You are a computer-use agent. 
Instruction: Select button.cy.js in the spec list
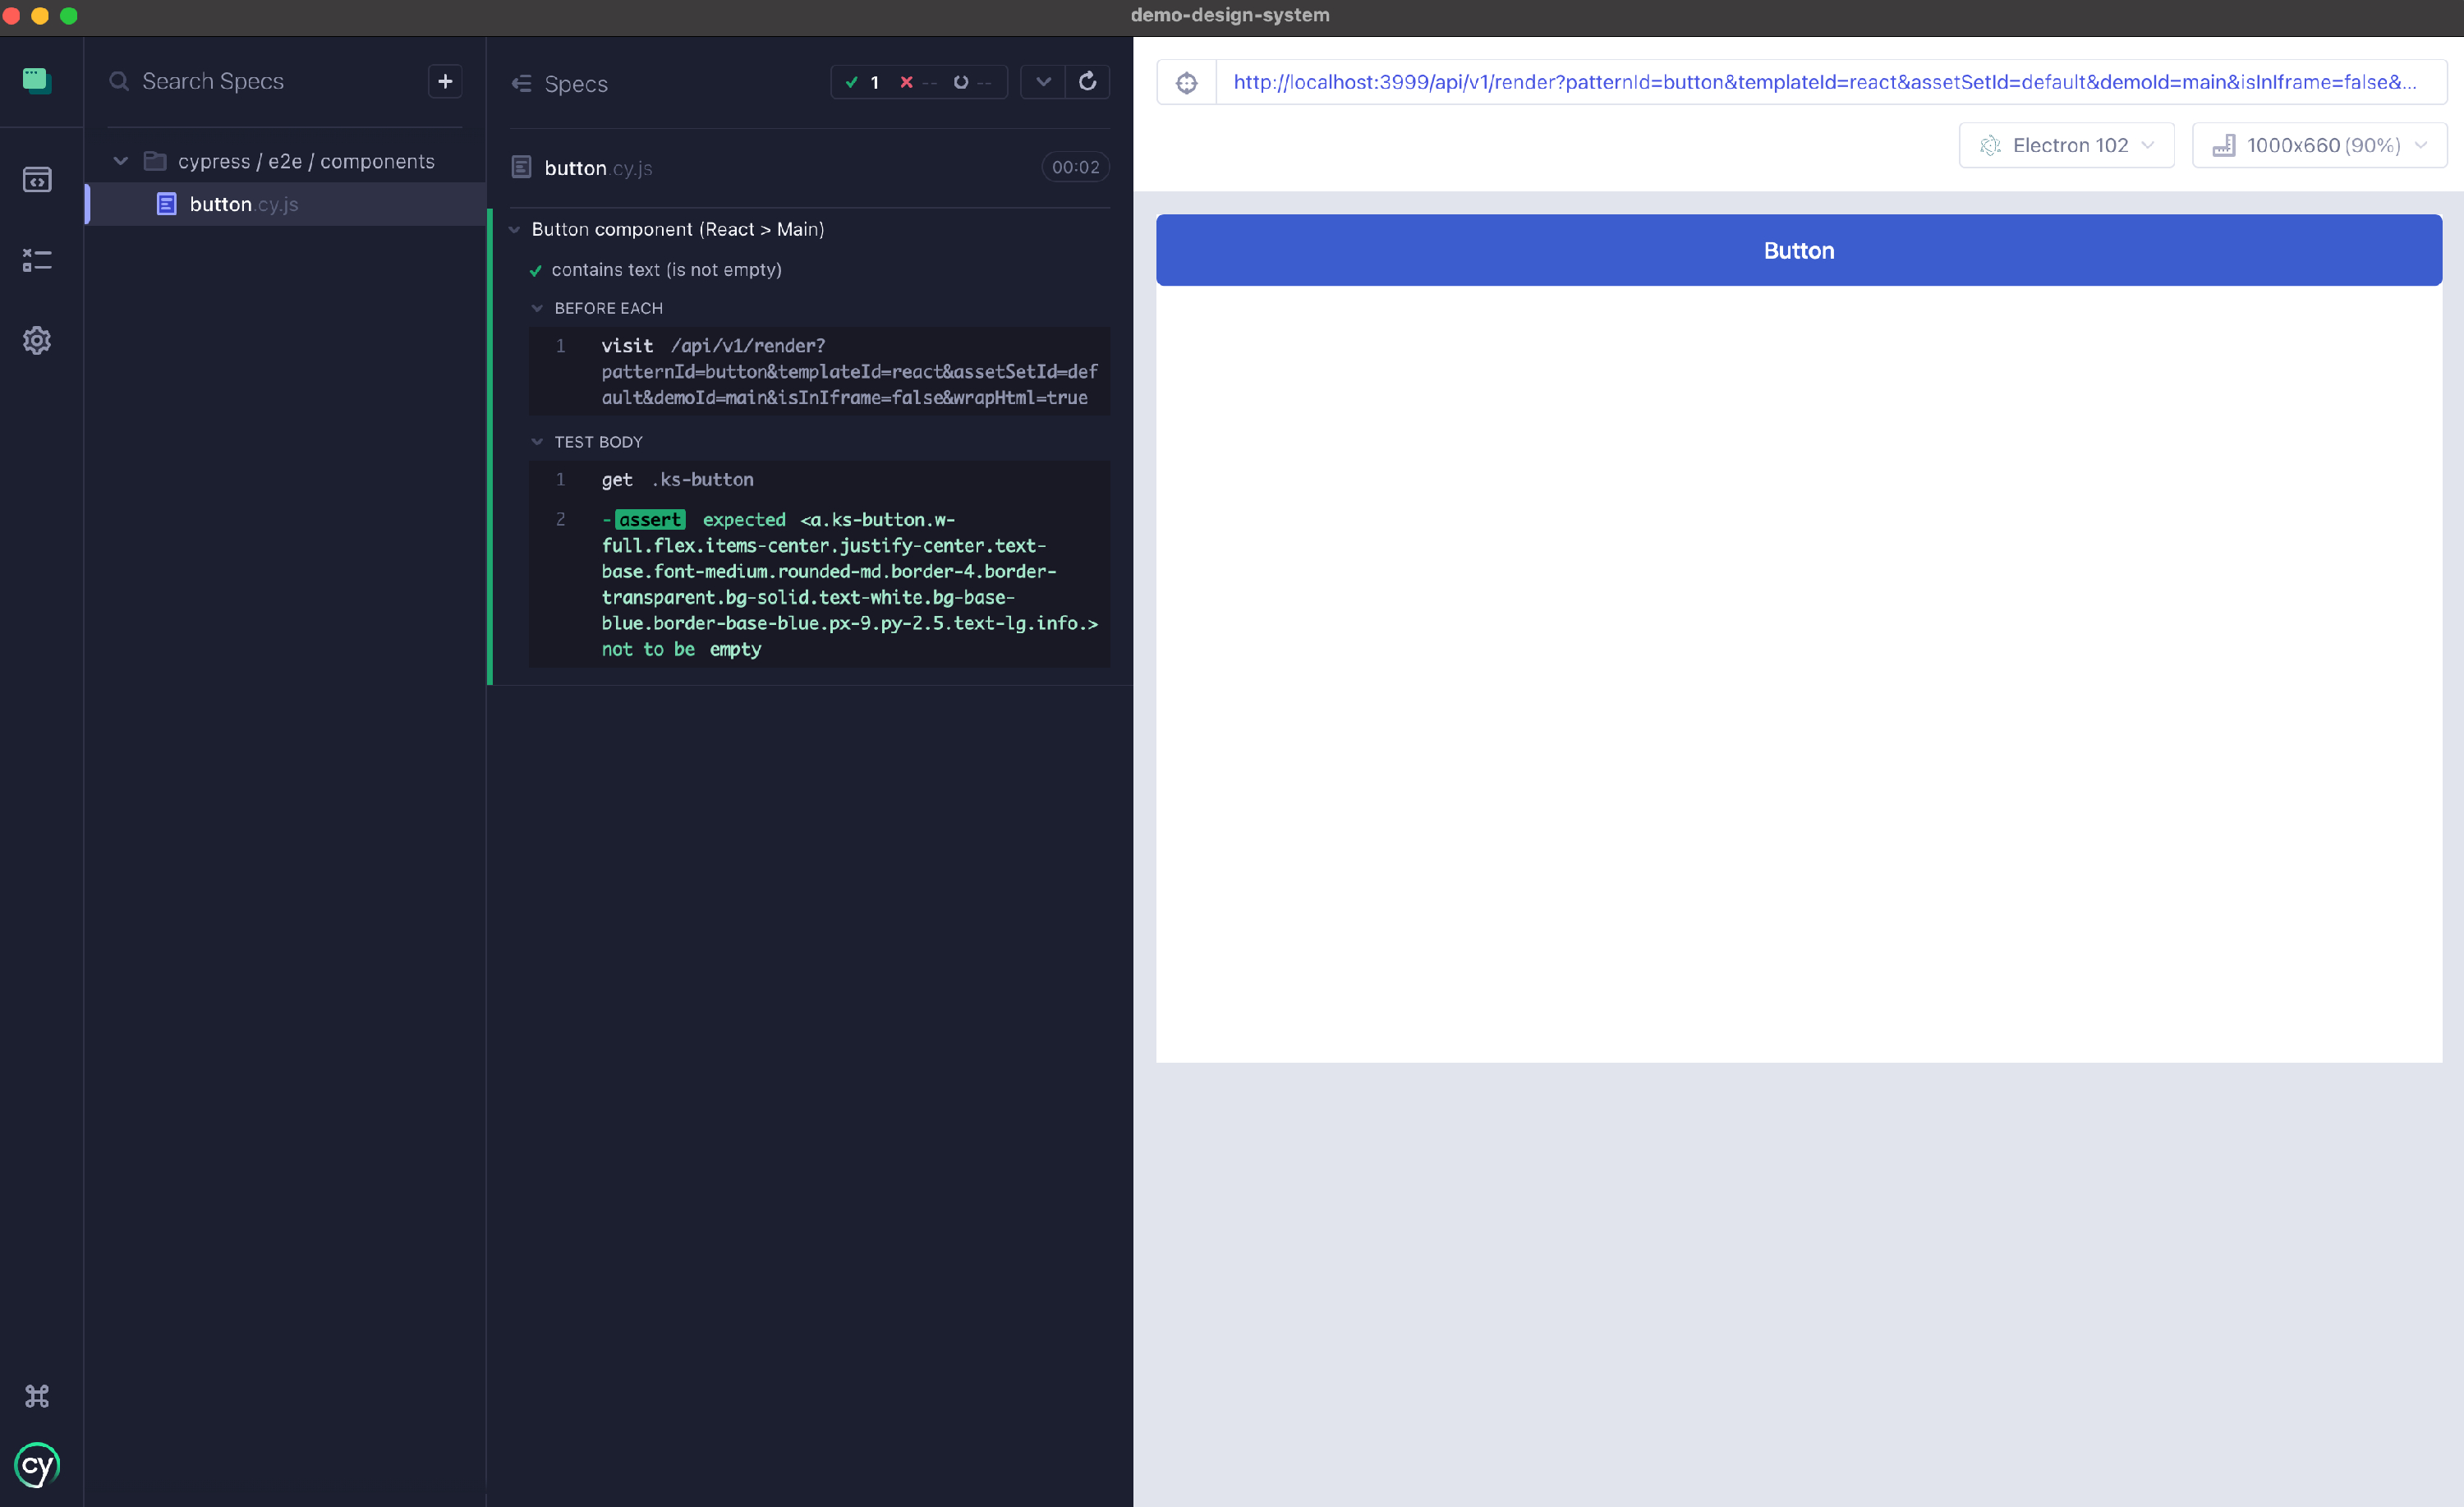point(243,204)
